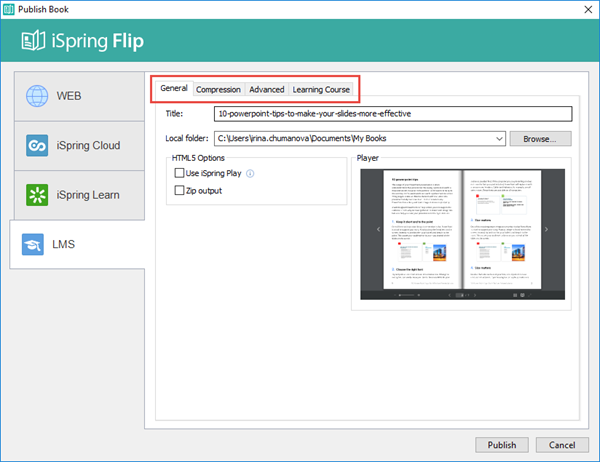600x462 pixels.
Task: Go to next page in player preview
Action: point(546,229)
